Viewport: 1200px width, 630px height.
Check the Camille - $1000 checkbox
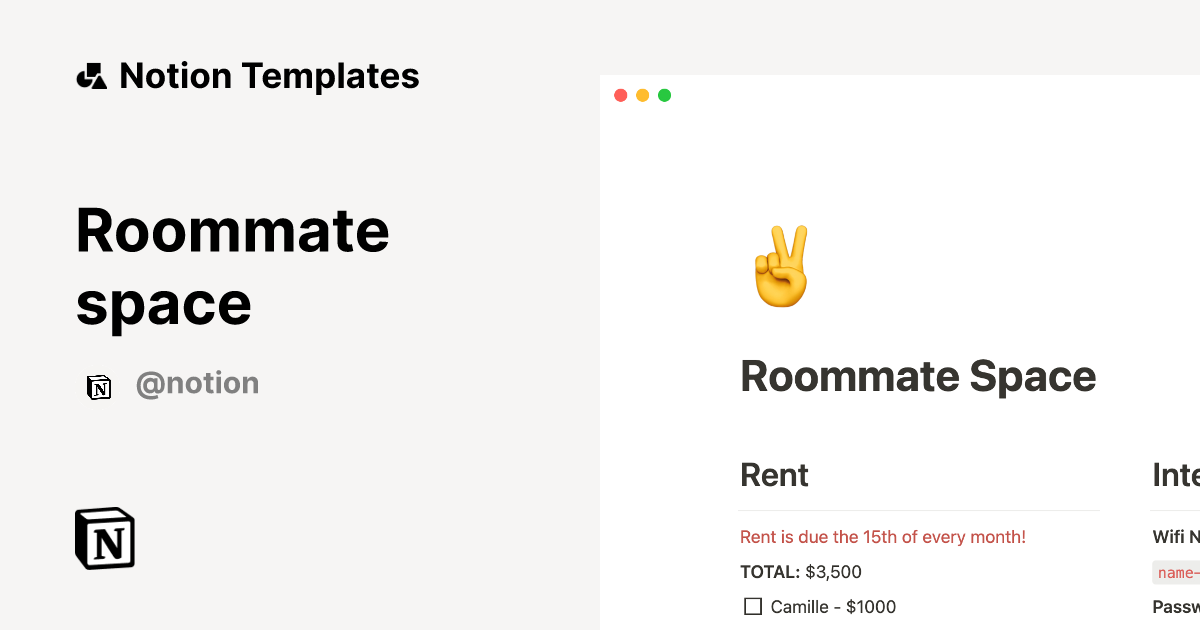click(x=753, y=607)
